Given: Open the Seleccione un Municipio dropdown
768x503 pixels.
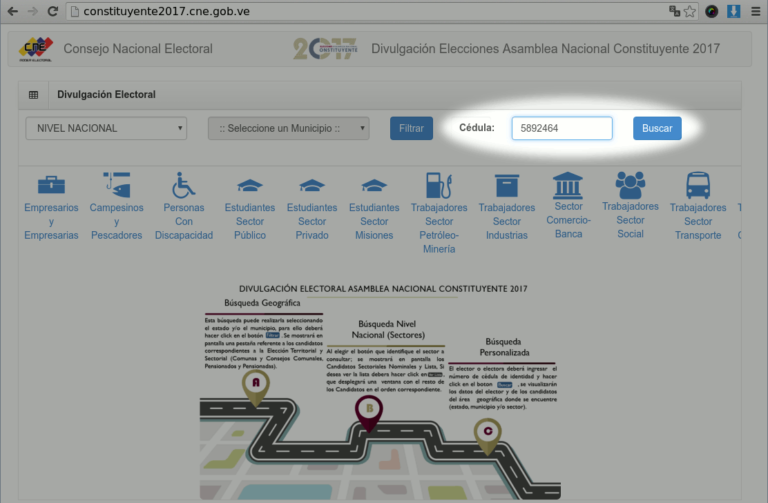Looking at the screenshot, I should click(x=288, y=128).
